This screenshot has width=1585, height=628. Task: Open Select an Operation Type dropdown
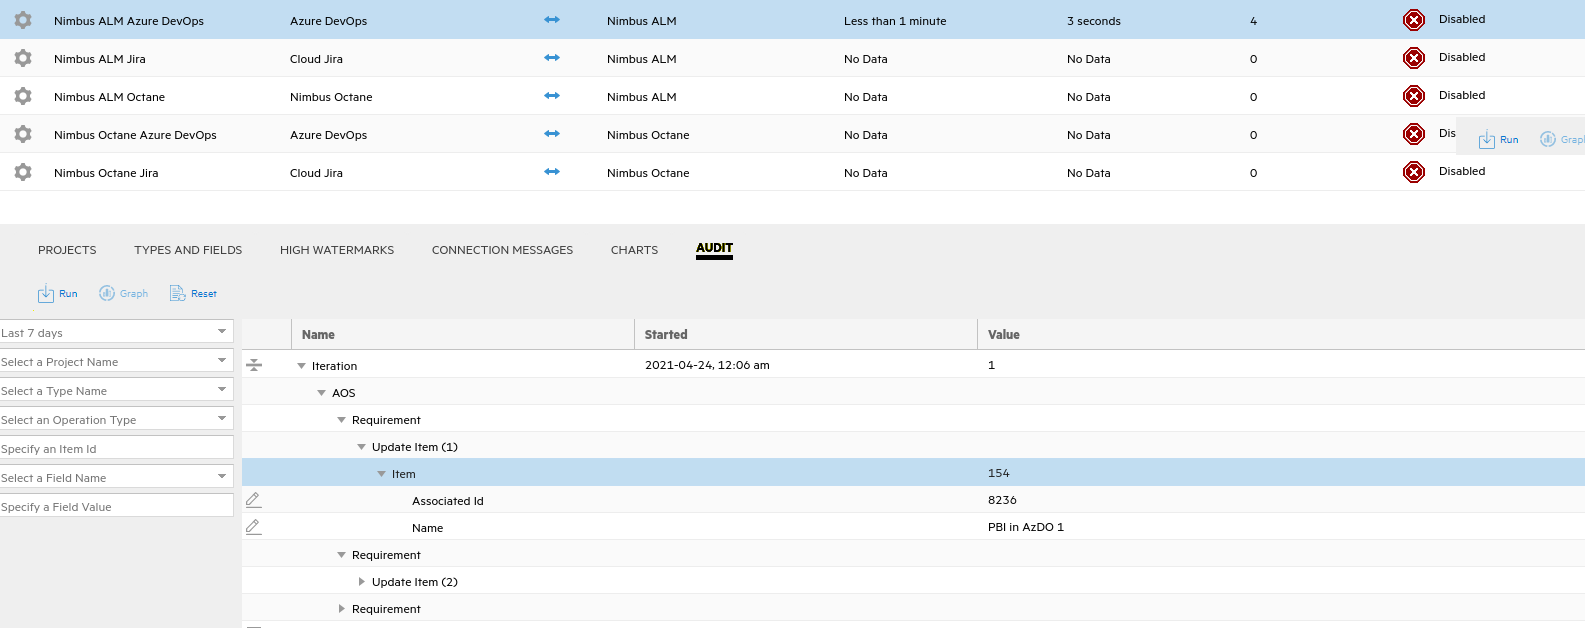click(x=116, y=419)
